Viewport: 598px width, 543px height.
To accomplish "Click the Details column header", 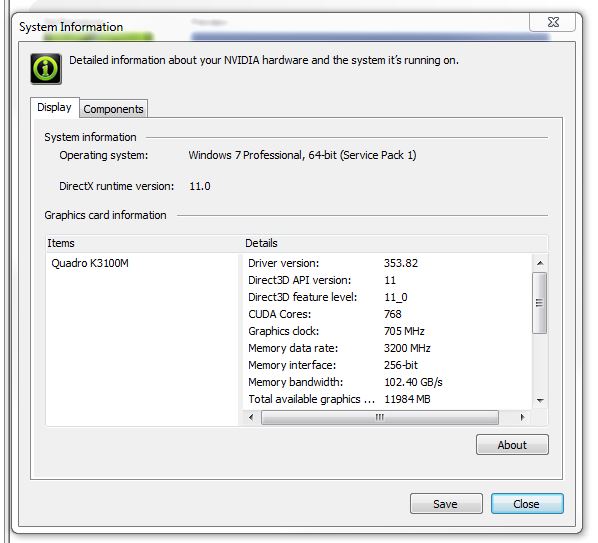I will coord(395,243).
